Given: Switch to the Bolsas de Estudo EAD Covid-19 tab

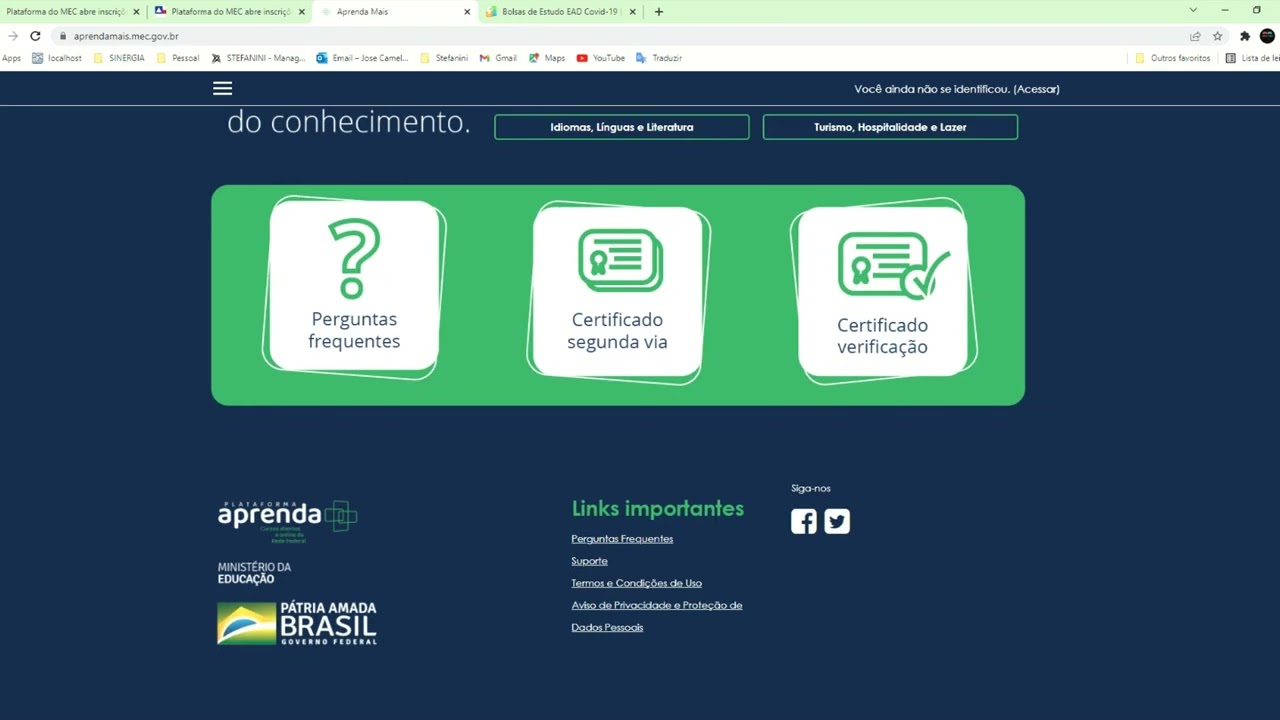Looking at the screenshot, I should click(x=561, y=12).
